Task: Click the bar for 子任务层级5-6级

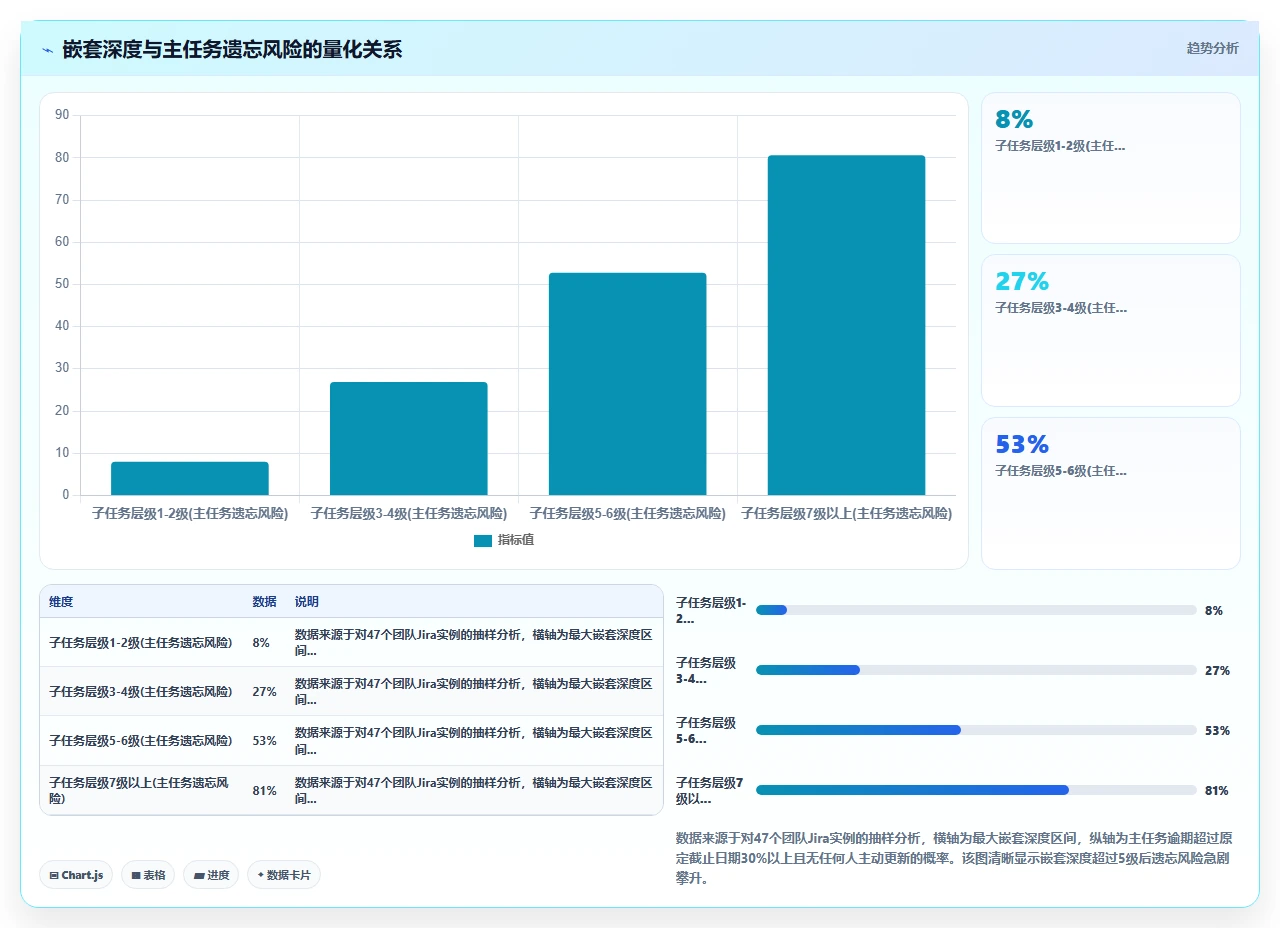Action: [x=627, y=384]
